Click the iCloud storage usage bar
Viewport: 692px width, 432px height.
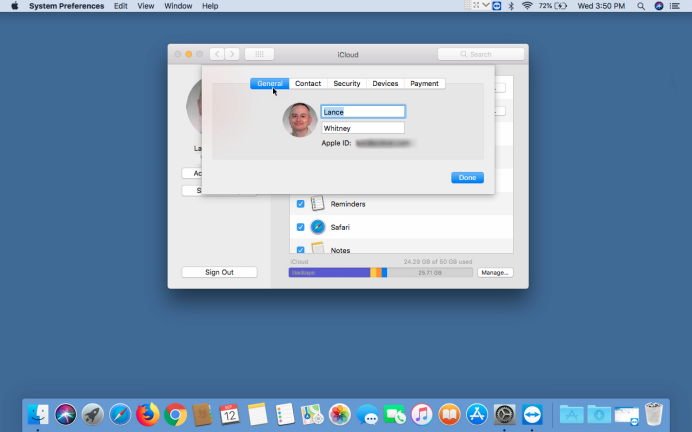click(380, 273)
